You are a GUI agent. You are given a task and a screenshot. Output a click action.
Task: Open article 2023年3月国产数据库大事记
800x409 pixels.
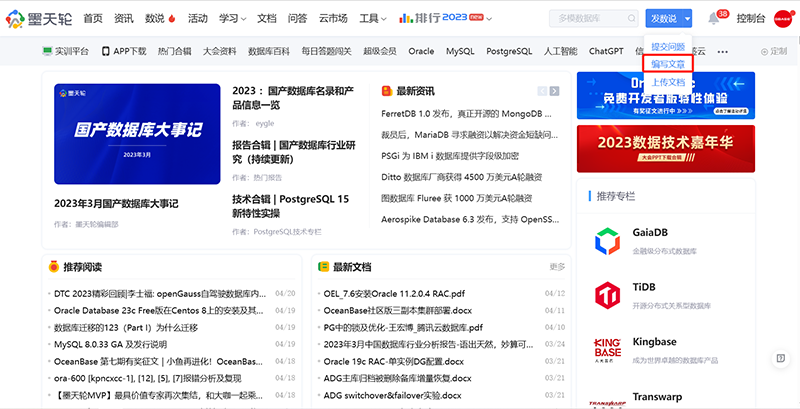pyautogui.click(x=116, y=204)
